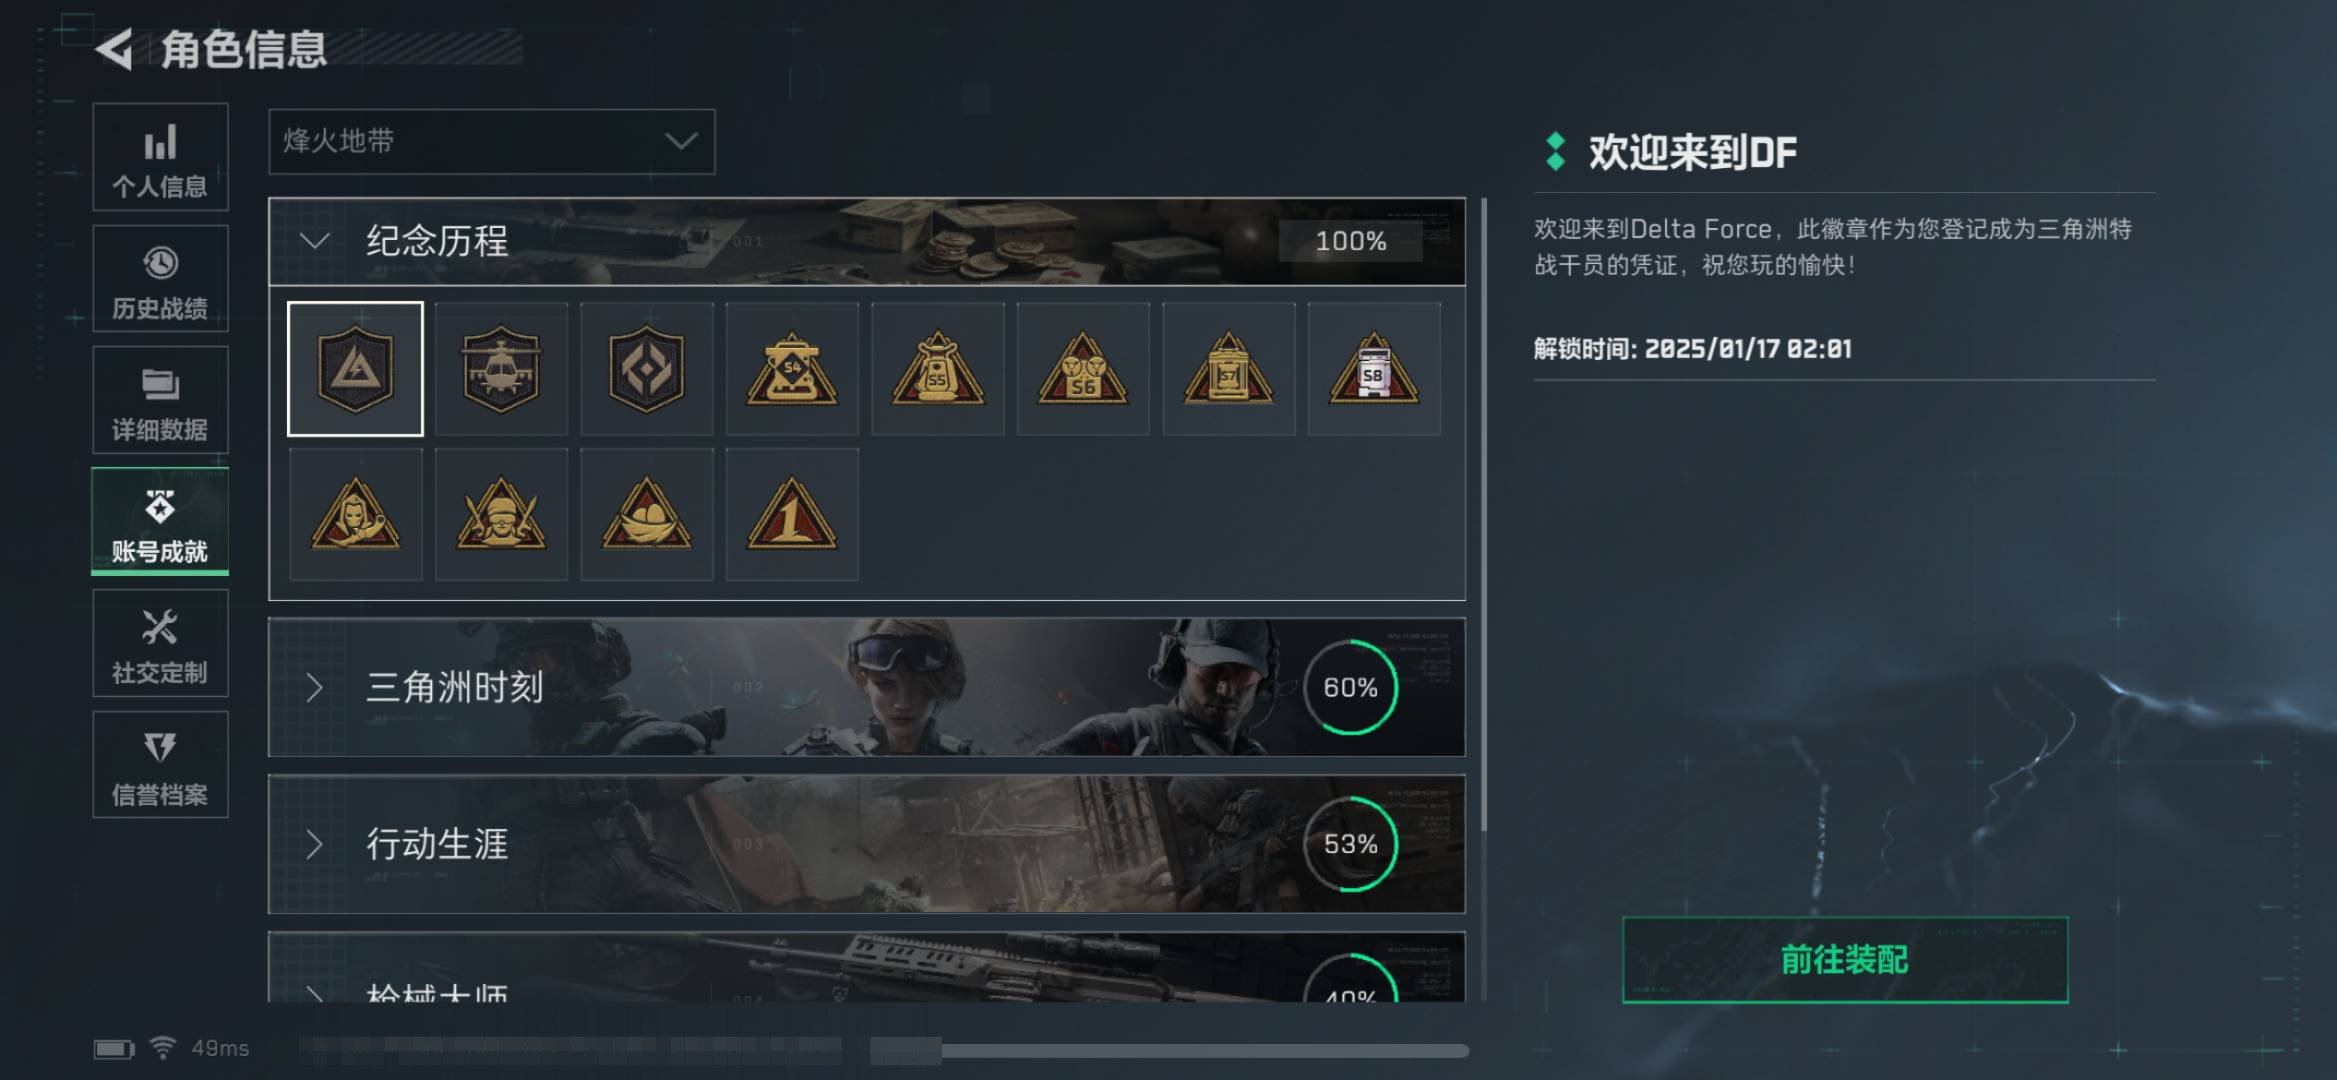Go back using the arrow beside 角色信息

tap(115, 49)
